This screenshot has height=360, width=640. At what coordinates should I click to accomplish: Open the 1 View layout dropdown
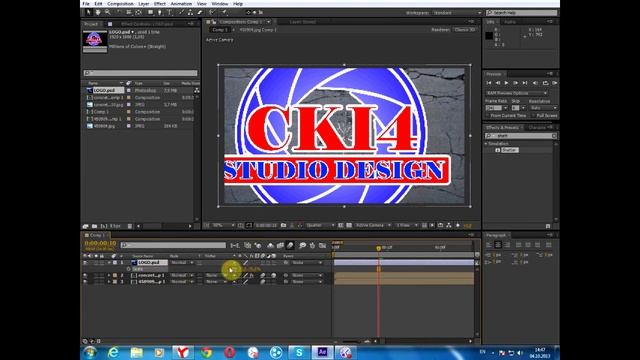point(407,225)
